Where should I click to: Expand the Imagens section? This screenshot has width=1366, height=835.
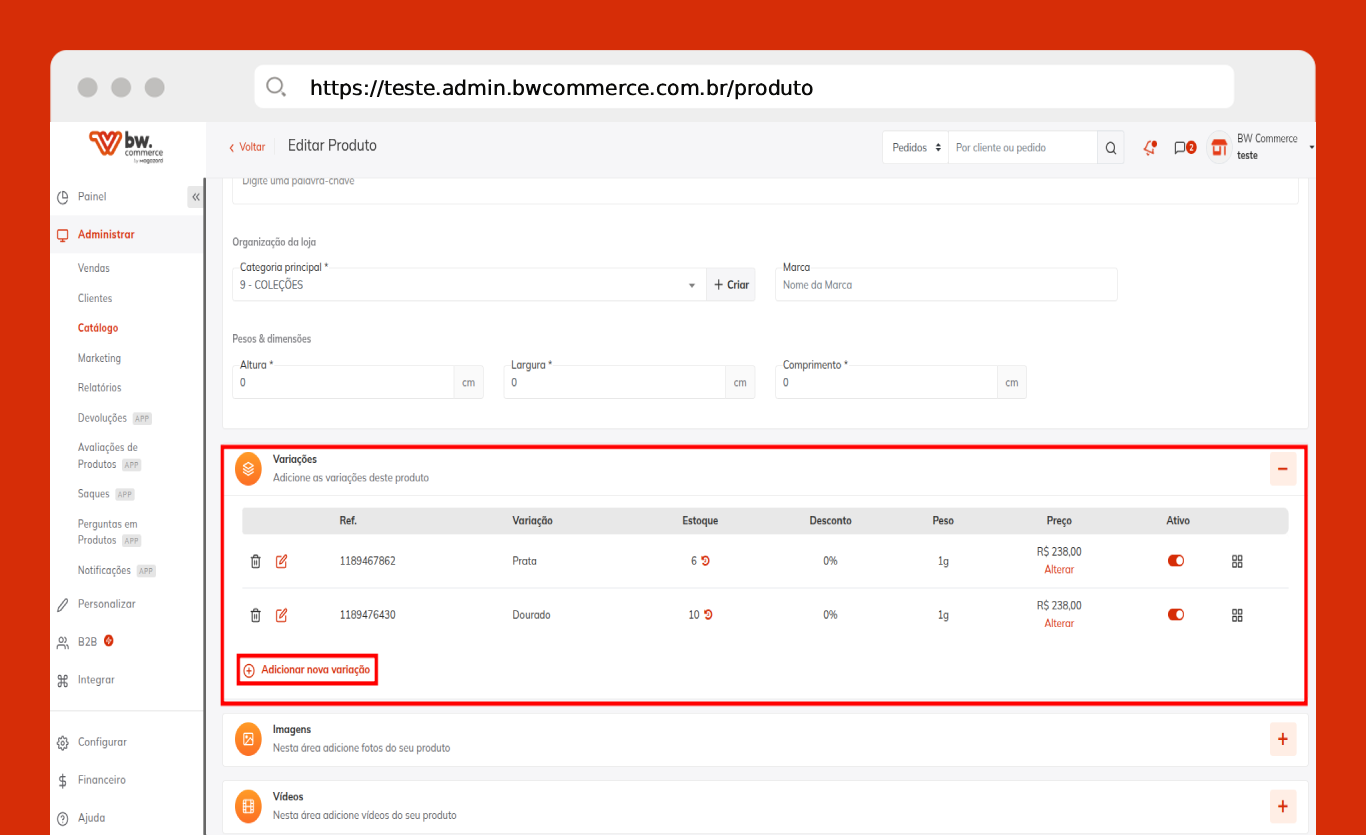1282,740
